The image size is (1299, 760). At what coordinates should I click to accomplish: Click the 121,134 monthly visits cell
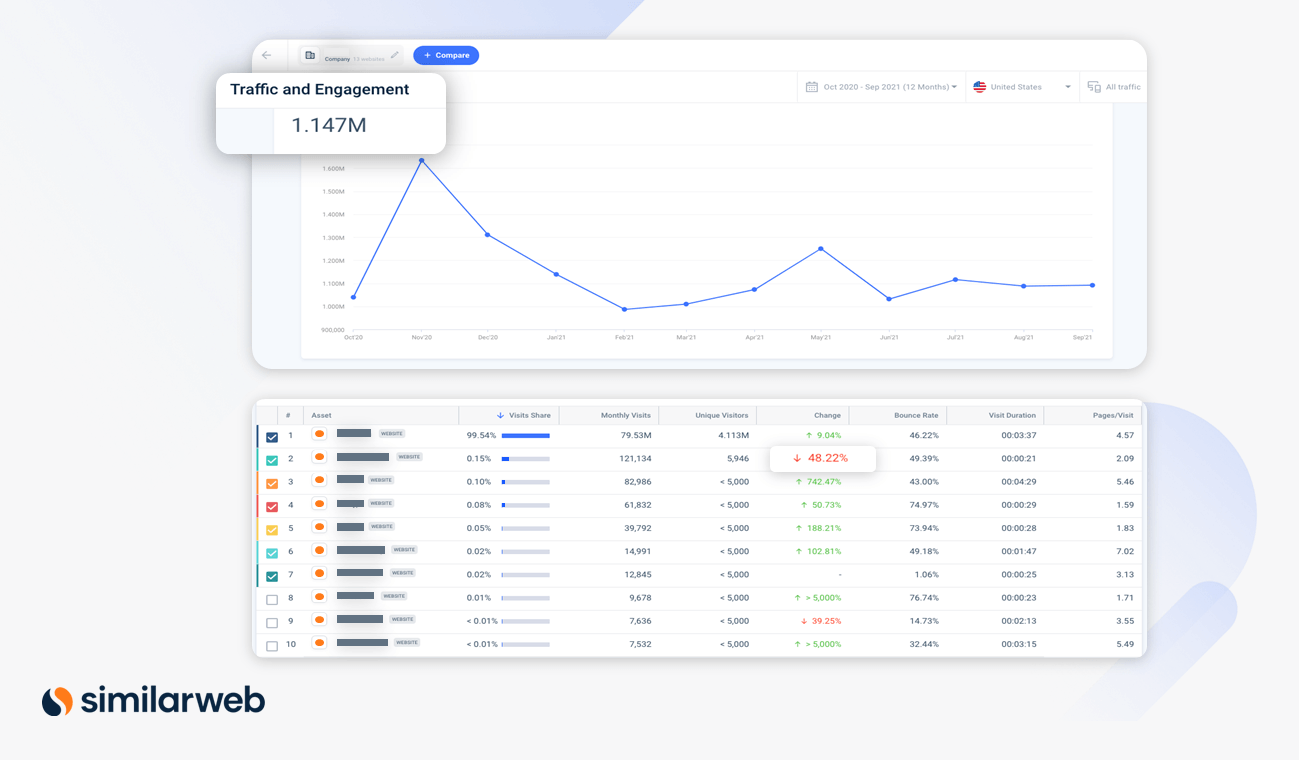click(x=635, y=459)
